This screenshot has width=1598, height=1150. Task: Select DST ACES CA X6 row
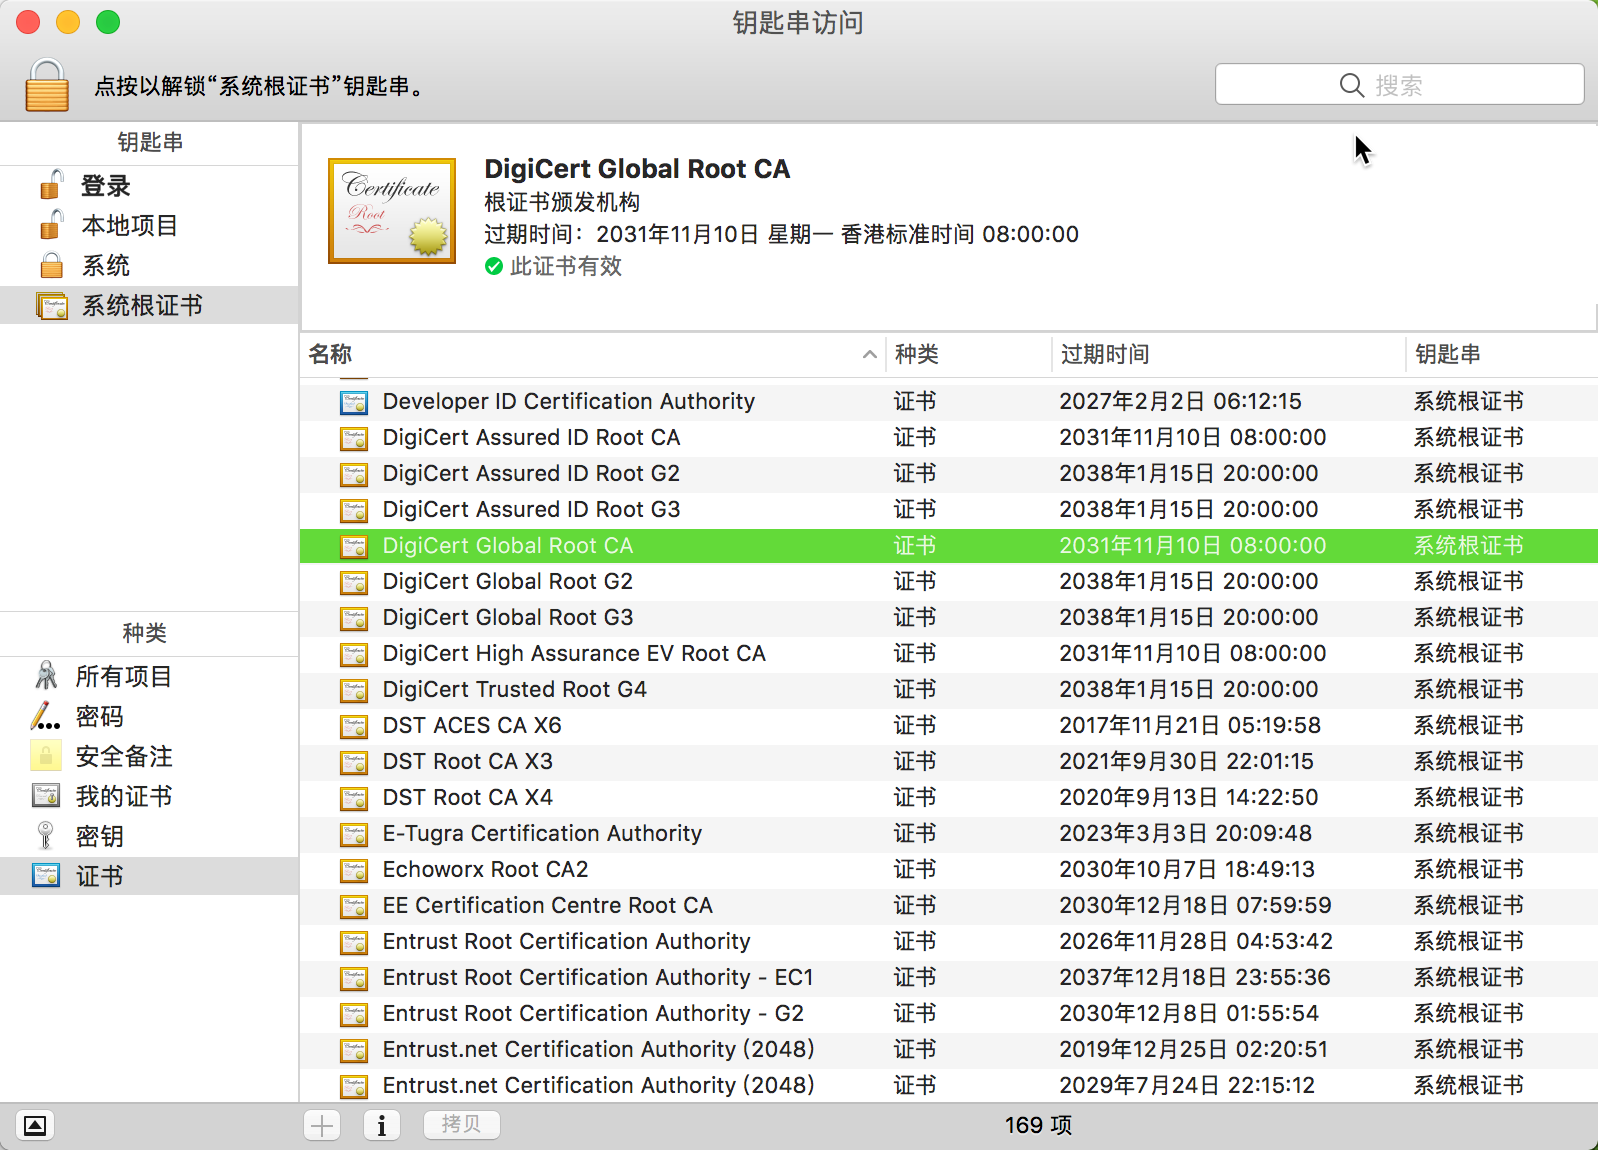(x=949, y=726)
